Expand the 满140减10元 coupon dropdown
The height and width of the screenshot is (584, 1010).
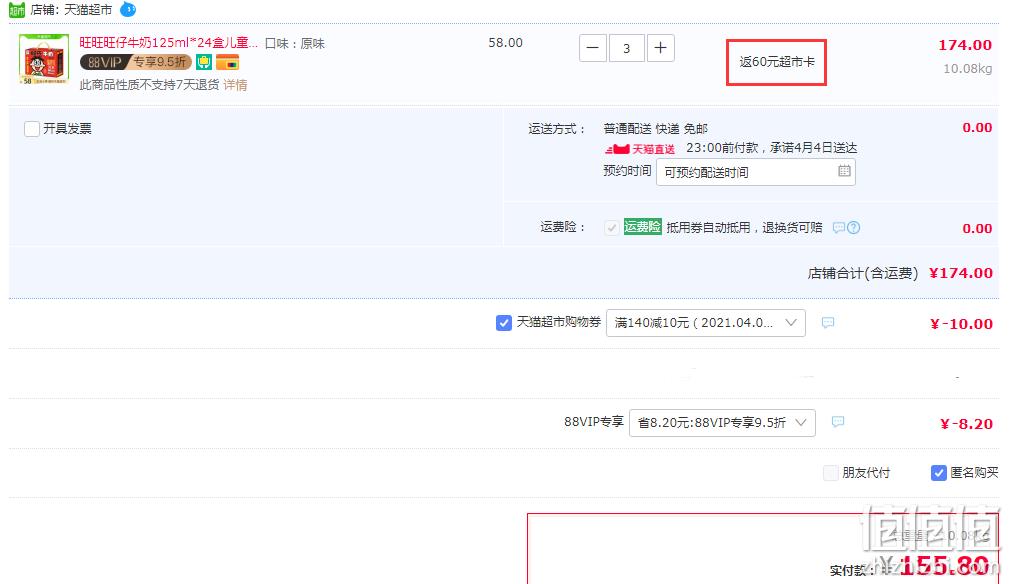(705, 323)
